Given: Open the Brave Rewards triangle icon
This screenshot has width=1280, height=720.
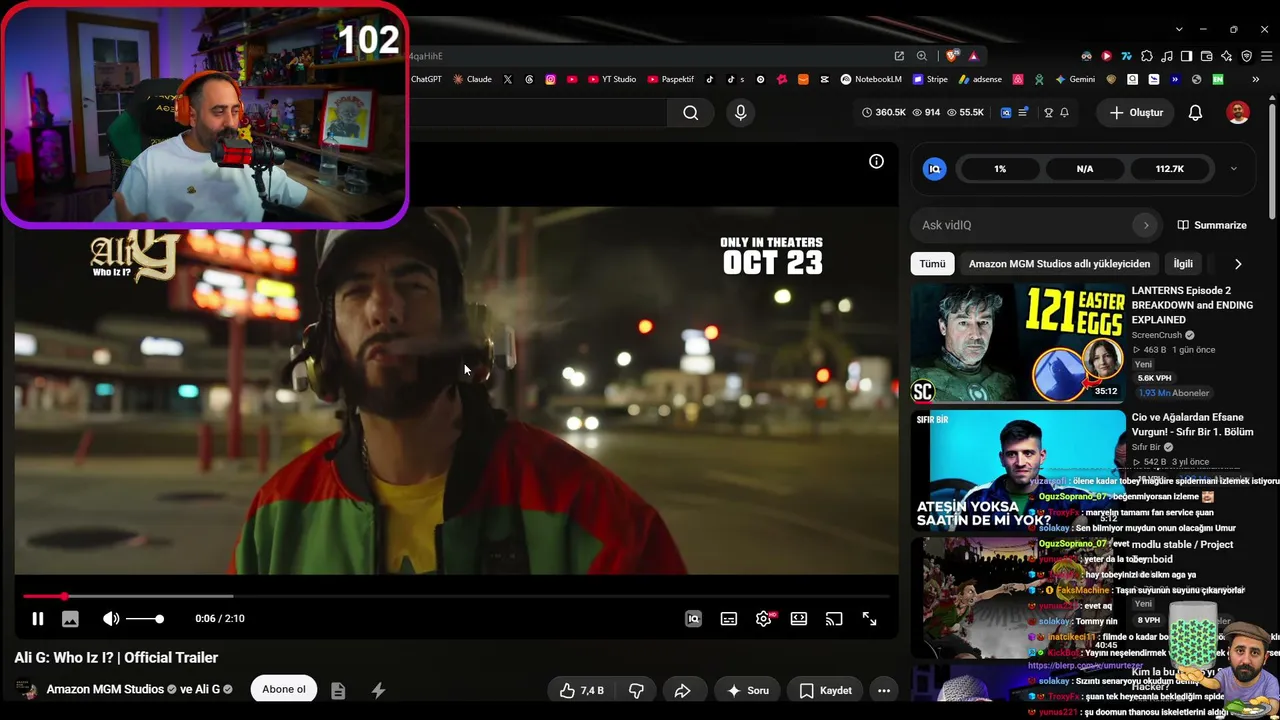Looking at the screenshot, I should (x=973, y=56).
